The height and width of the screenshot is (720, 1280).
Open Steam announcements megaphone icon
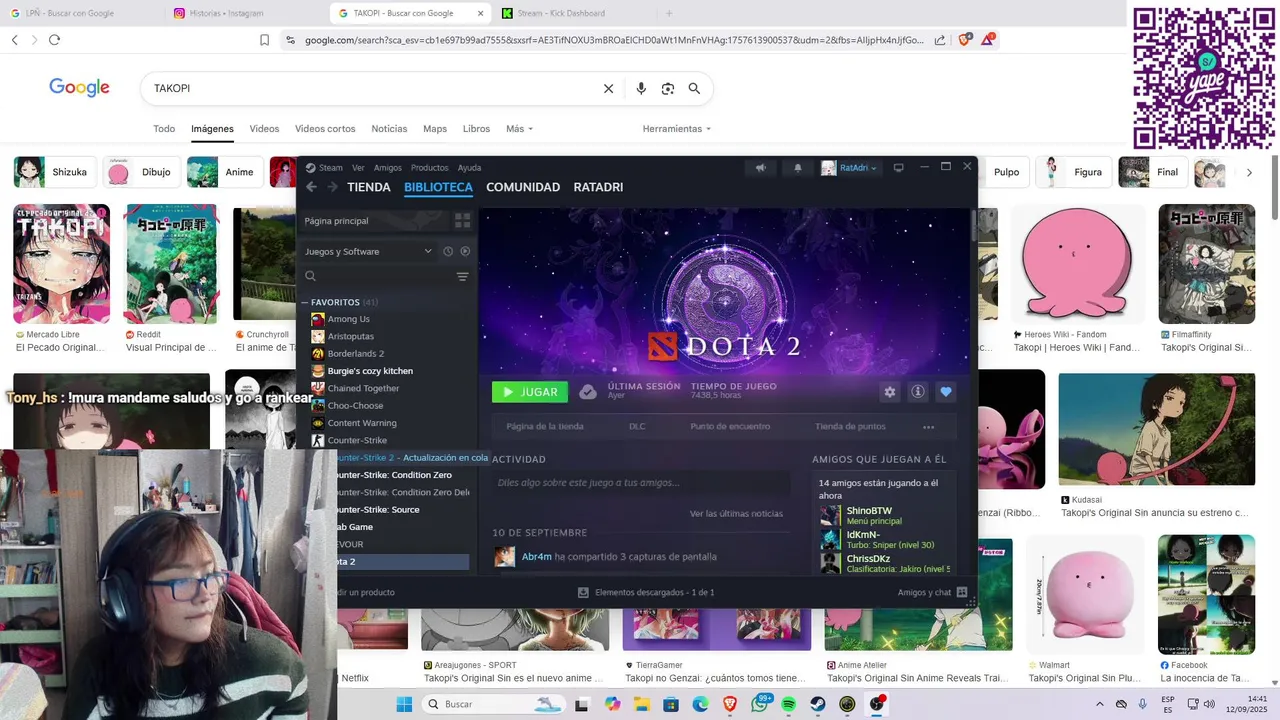click(760, 168)
